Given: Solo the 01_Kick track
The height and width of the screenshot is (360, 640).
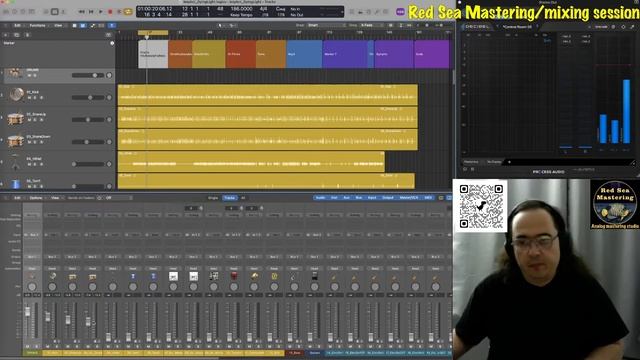Looking at the screenshot, I should coord(35,98).
